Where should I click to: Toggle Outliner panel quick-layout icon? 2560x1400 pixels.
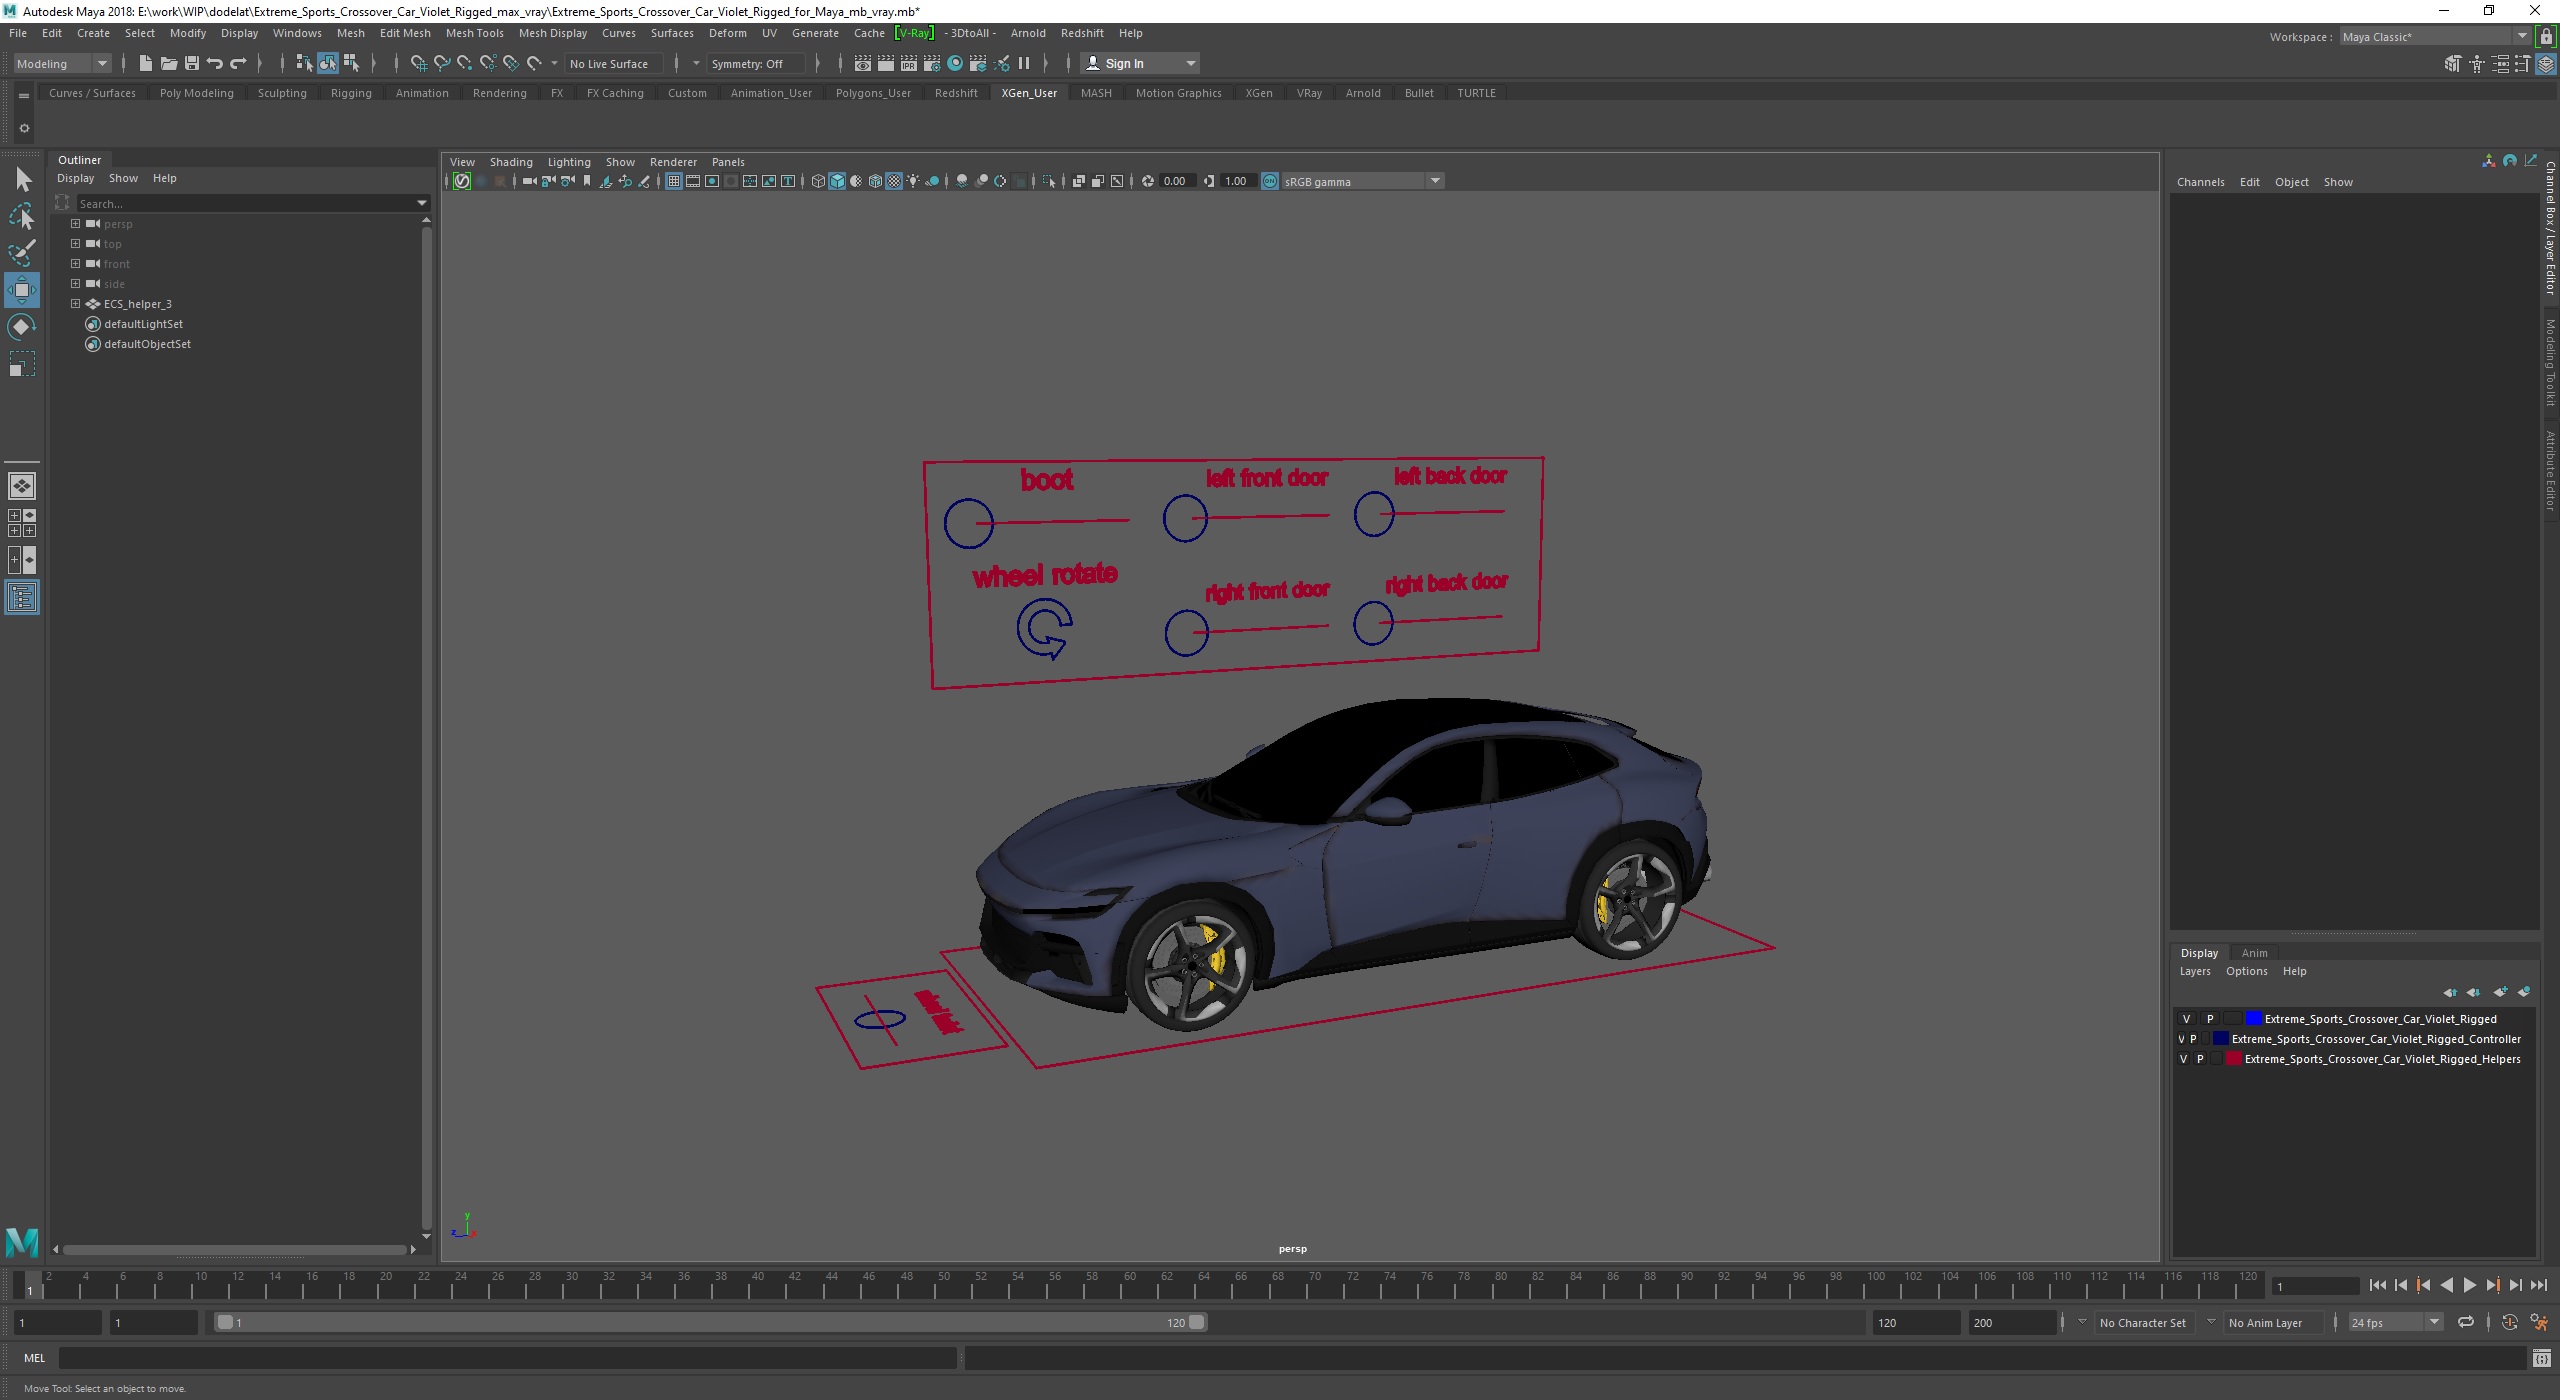22,598
